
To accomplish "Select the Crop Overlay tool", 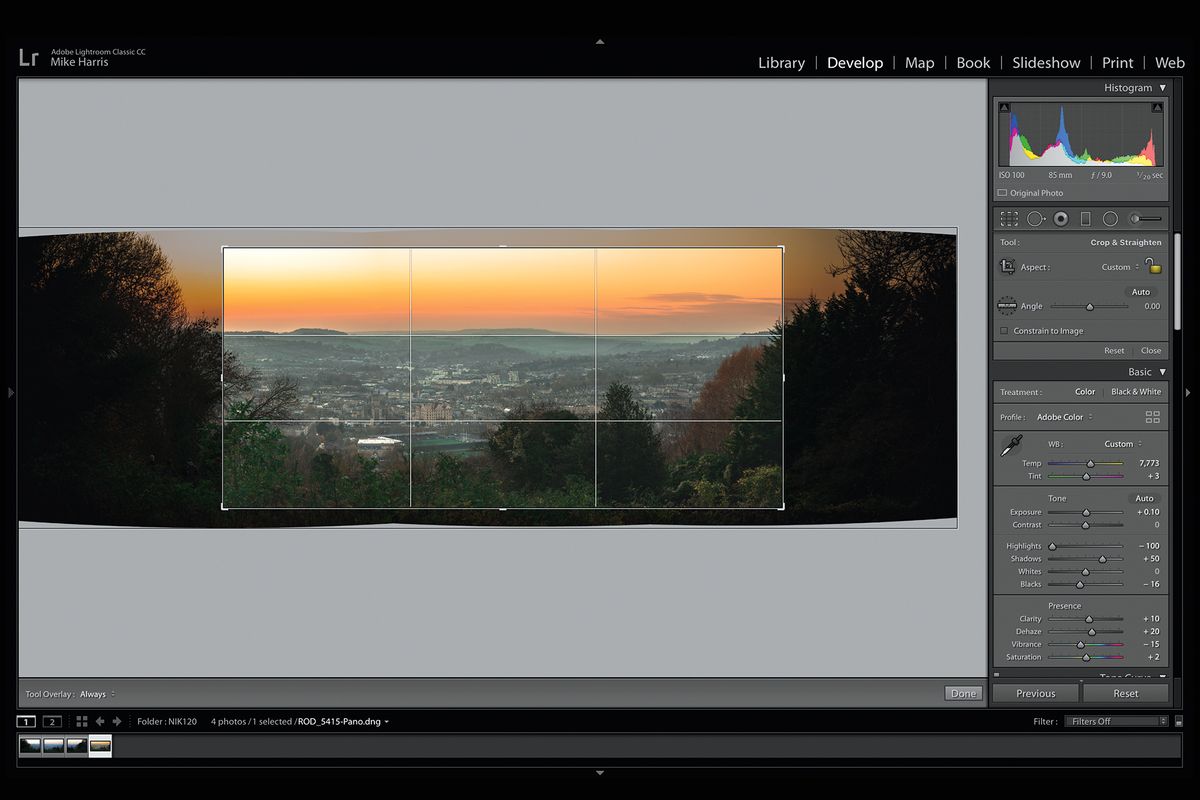I will pyautogui.click(x=1009, y=218).
